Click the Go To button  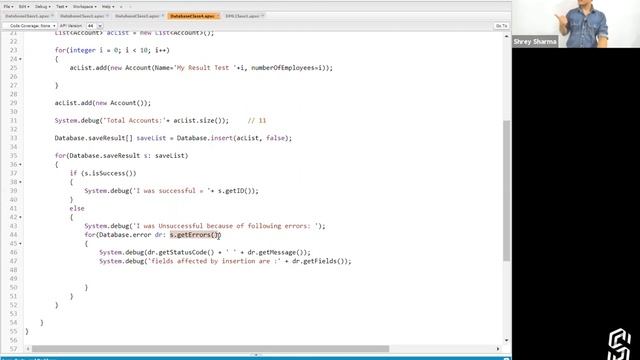tap(501, 26)
